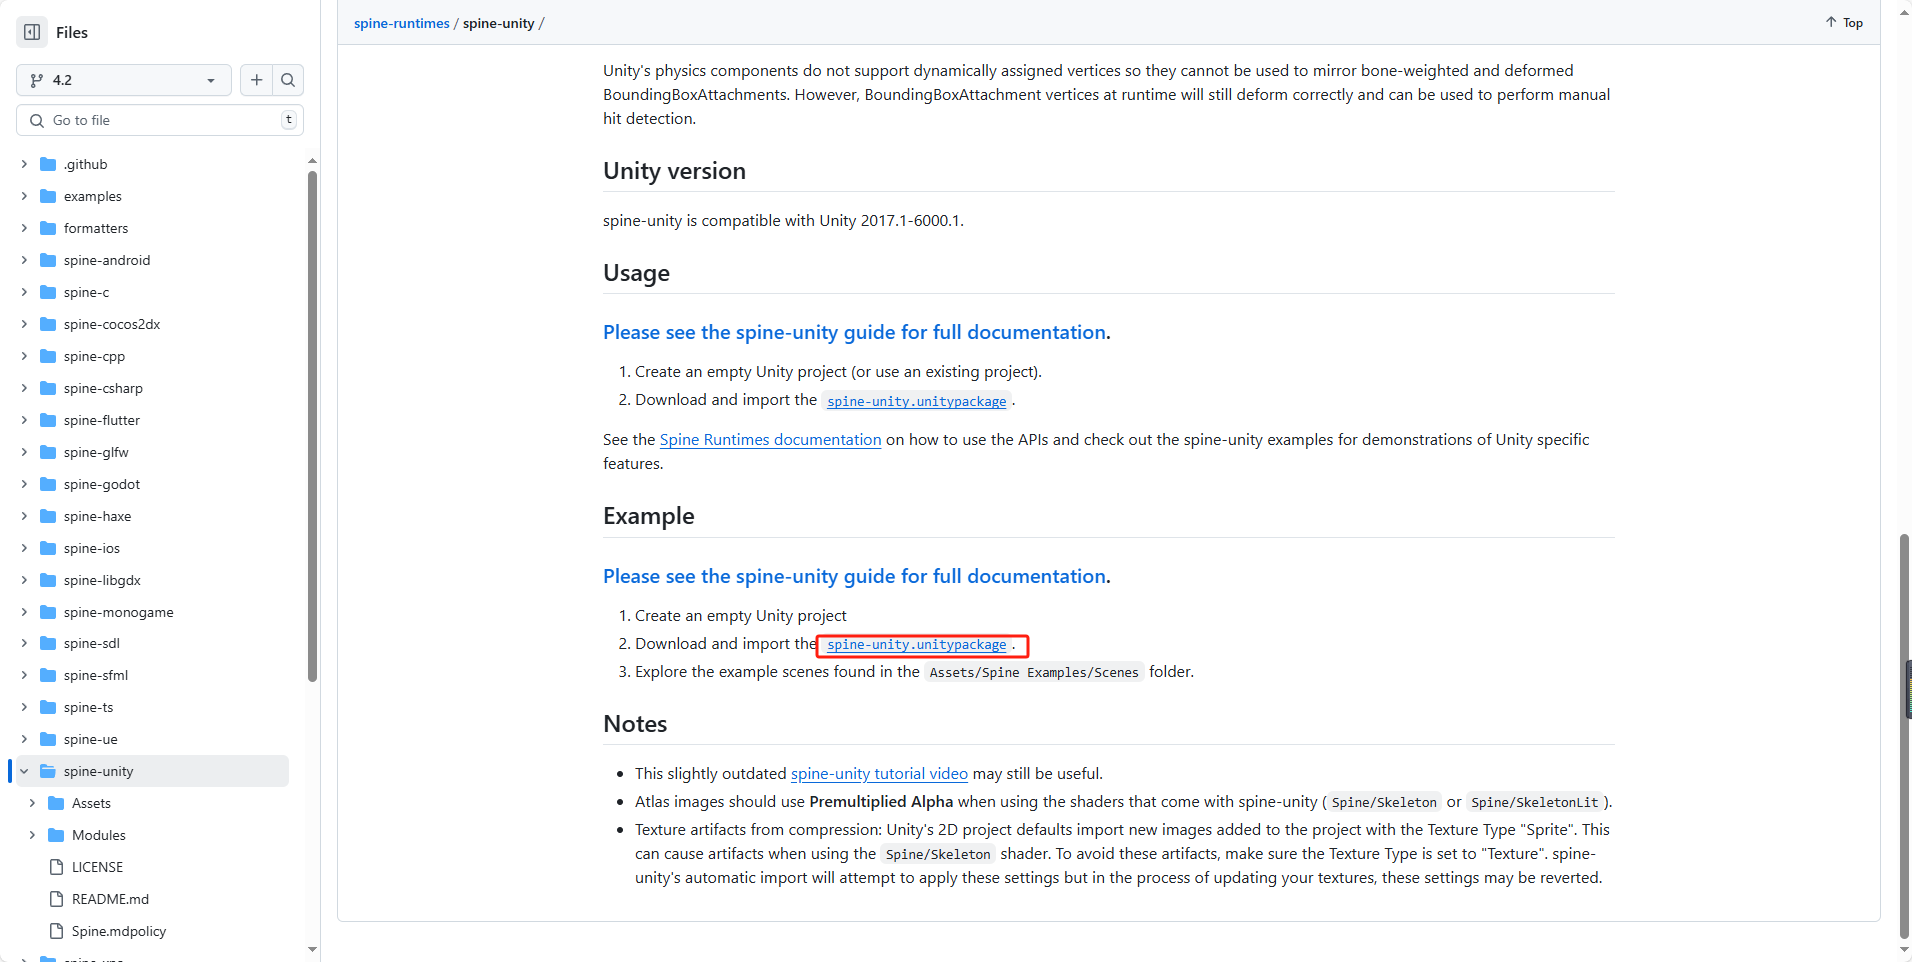
Task: Click the Notes heading
Action: (x=635, y=724)
